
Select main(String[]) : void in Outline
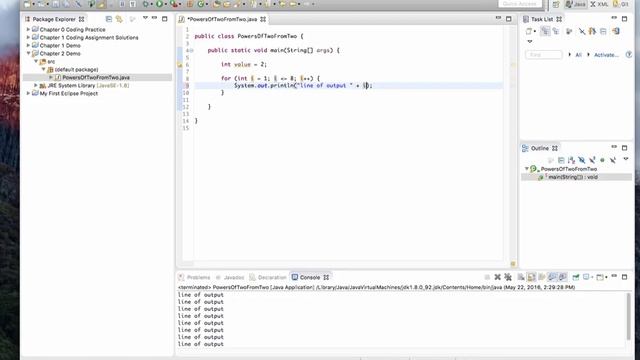click(573, 177)
